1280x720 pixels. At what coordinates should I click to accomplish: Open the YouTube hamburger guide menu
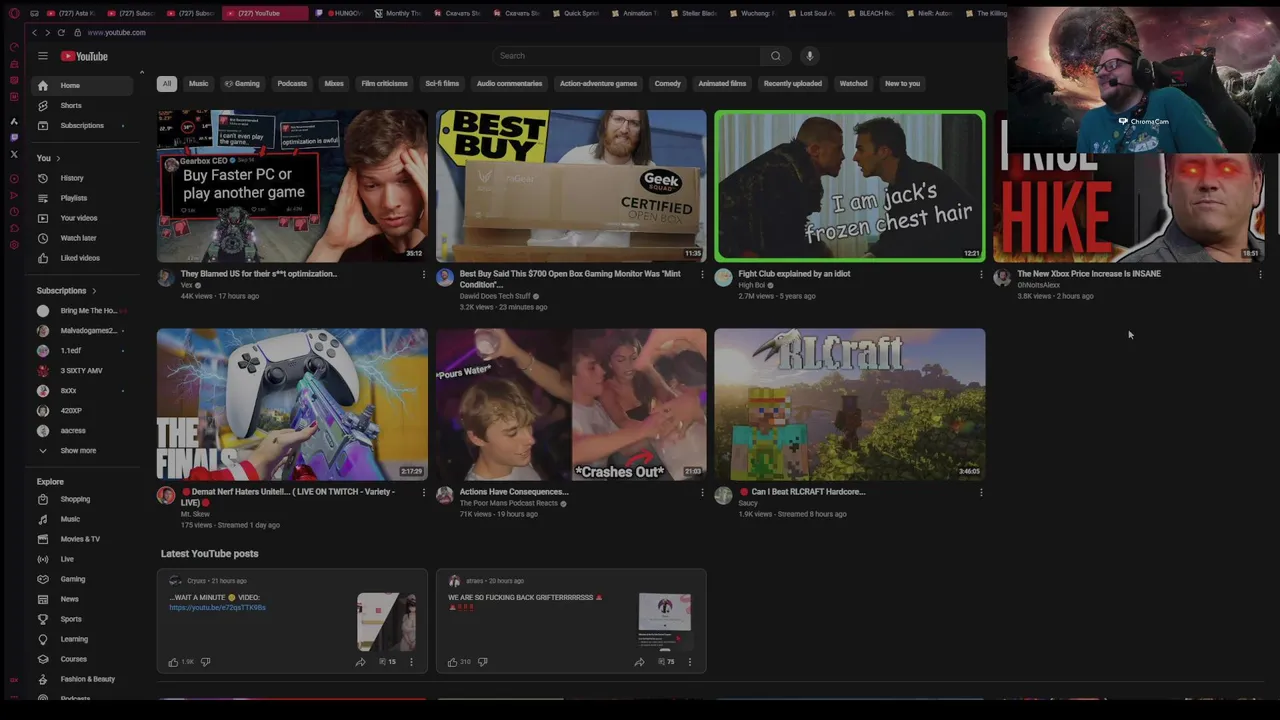point(43,56)
